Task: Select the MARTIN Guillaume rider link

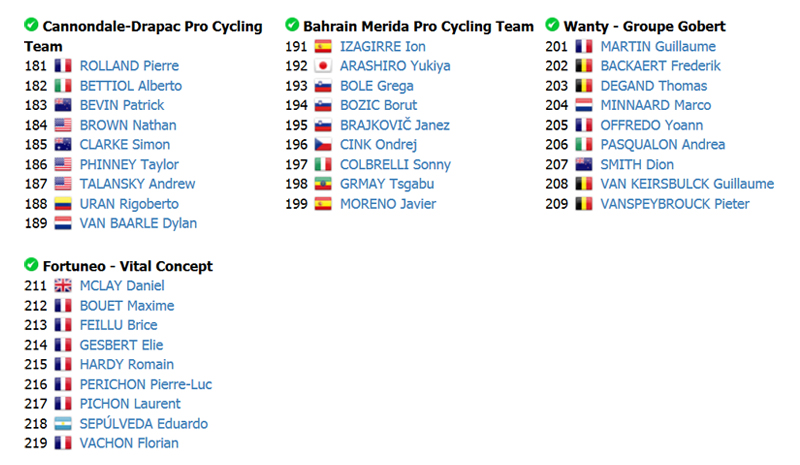Action: [x=658, y=46]
